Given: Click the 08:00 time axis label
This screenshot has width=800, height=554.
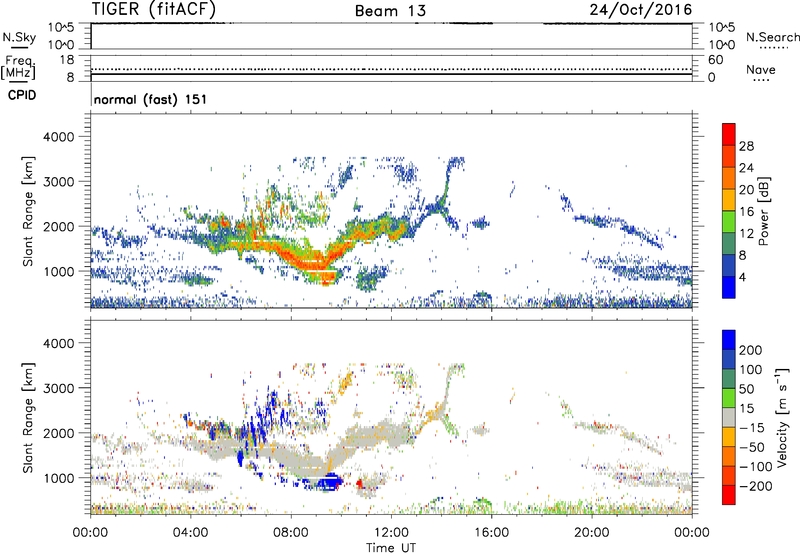Looking at the screenshot, I should (291, 533).
